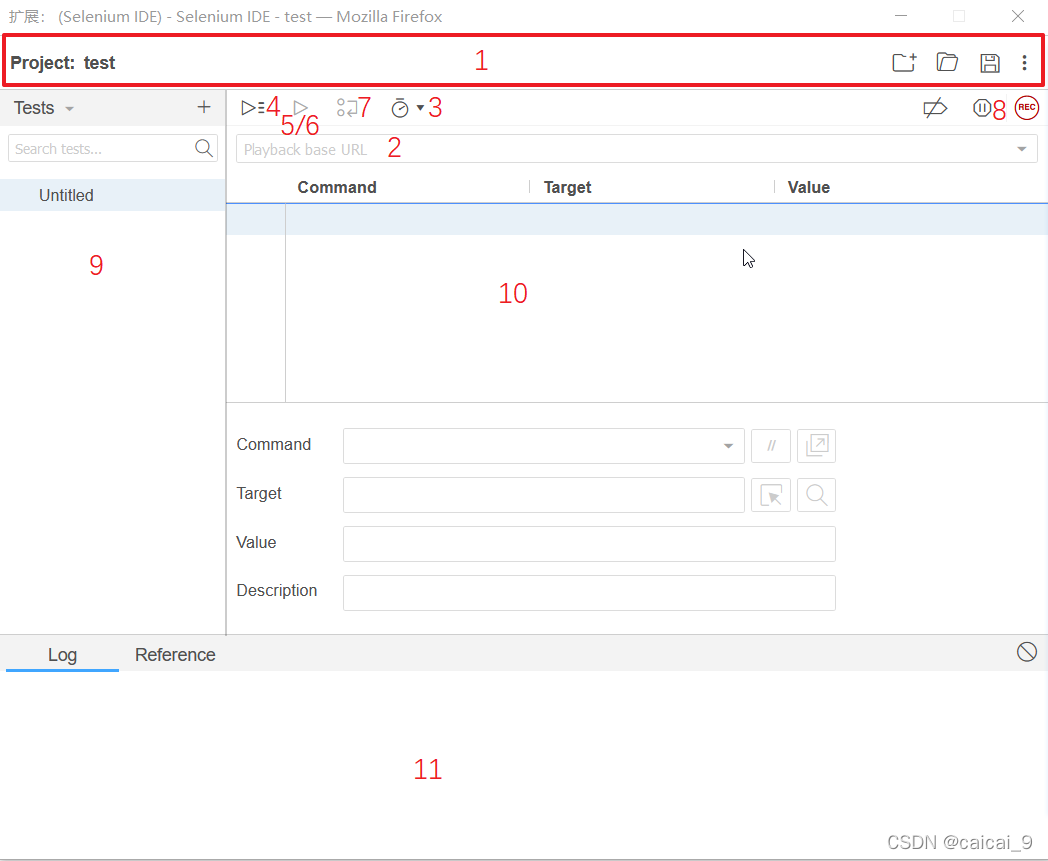Click the search tests magnifier icon
This screenshot has height=861, width=1048.
point(204,148)
